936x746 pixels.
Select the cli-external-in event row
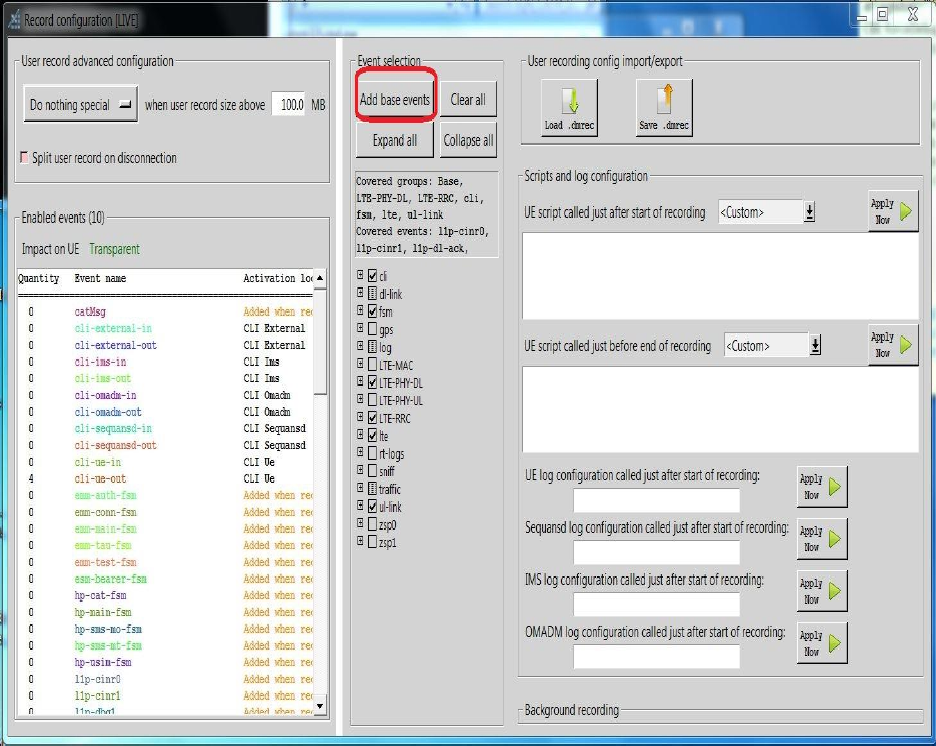click(x=165, y=328)
